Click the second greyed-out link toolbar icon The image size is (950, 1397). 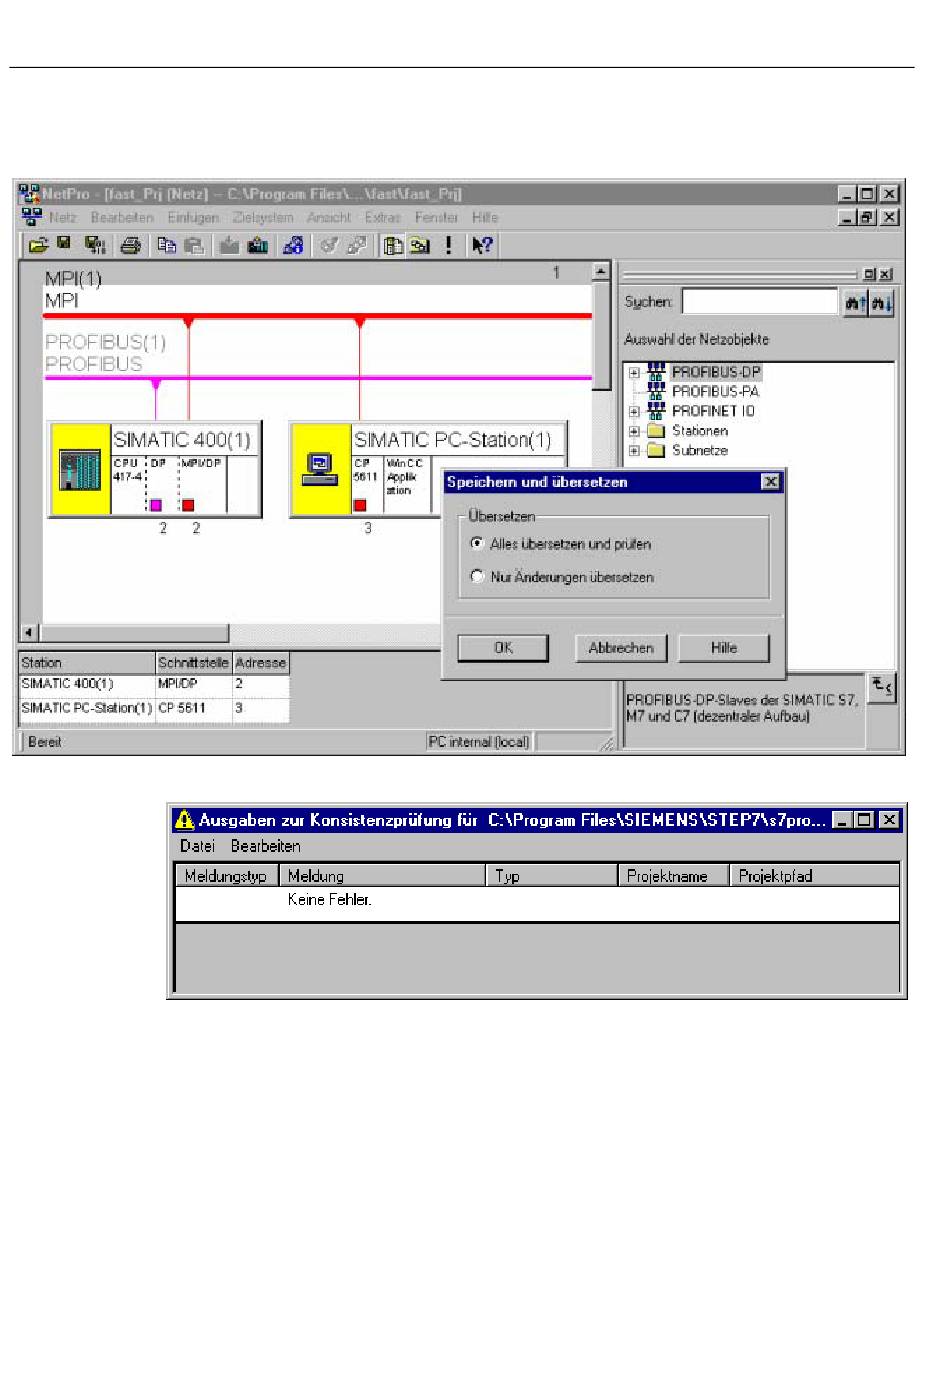click(x=356, y=245)
